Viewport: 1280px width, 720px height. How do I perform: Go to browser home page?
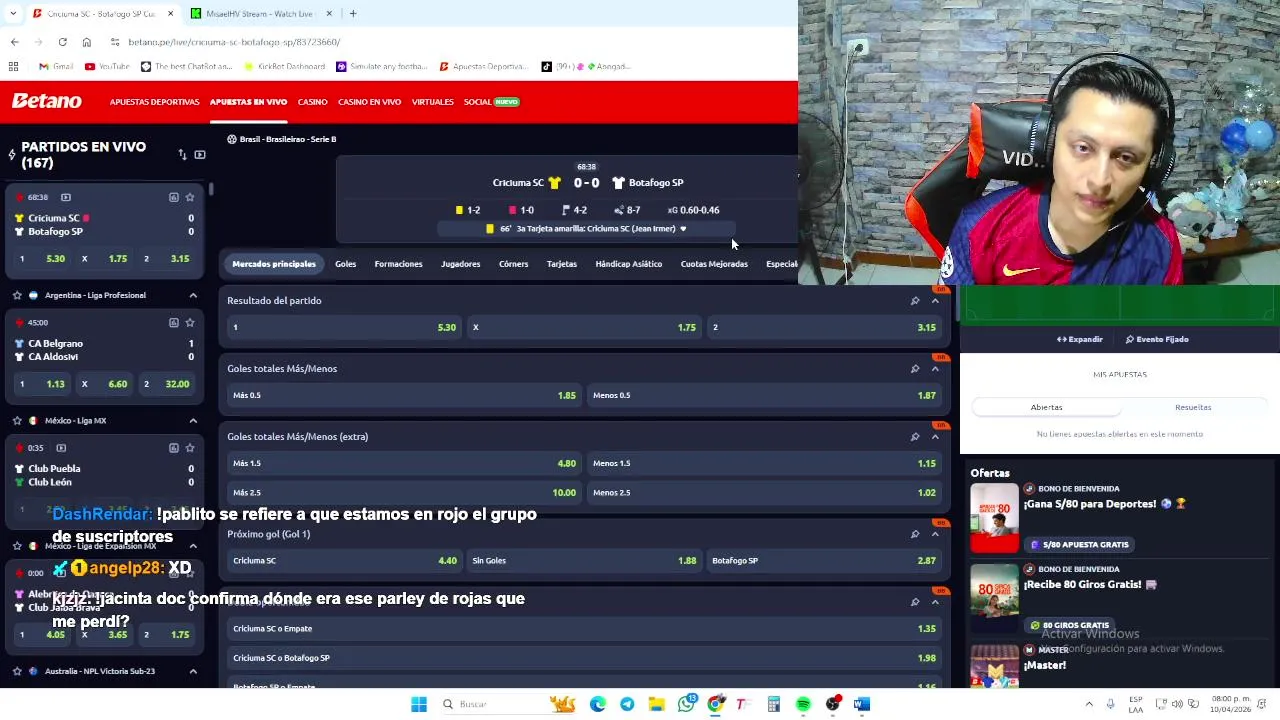(x=87, y=42)
